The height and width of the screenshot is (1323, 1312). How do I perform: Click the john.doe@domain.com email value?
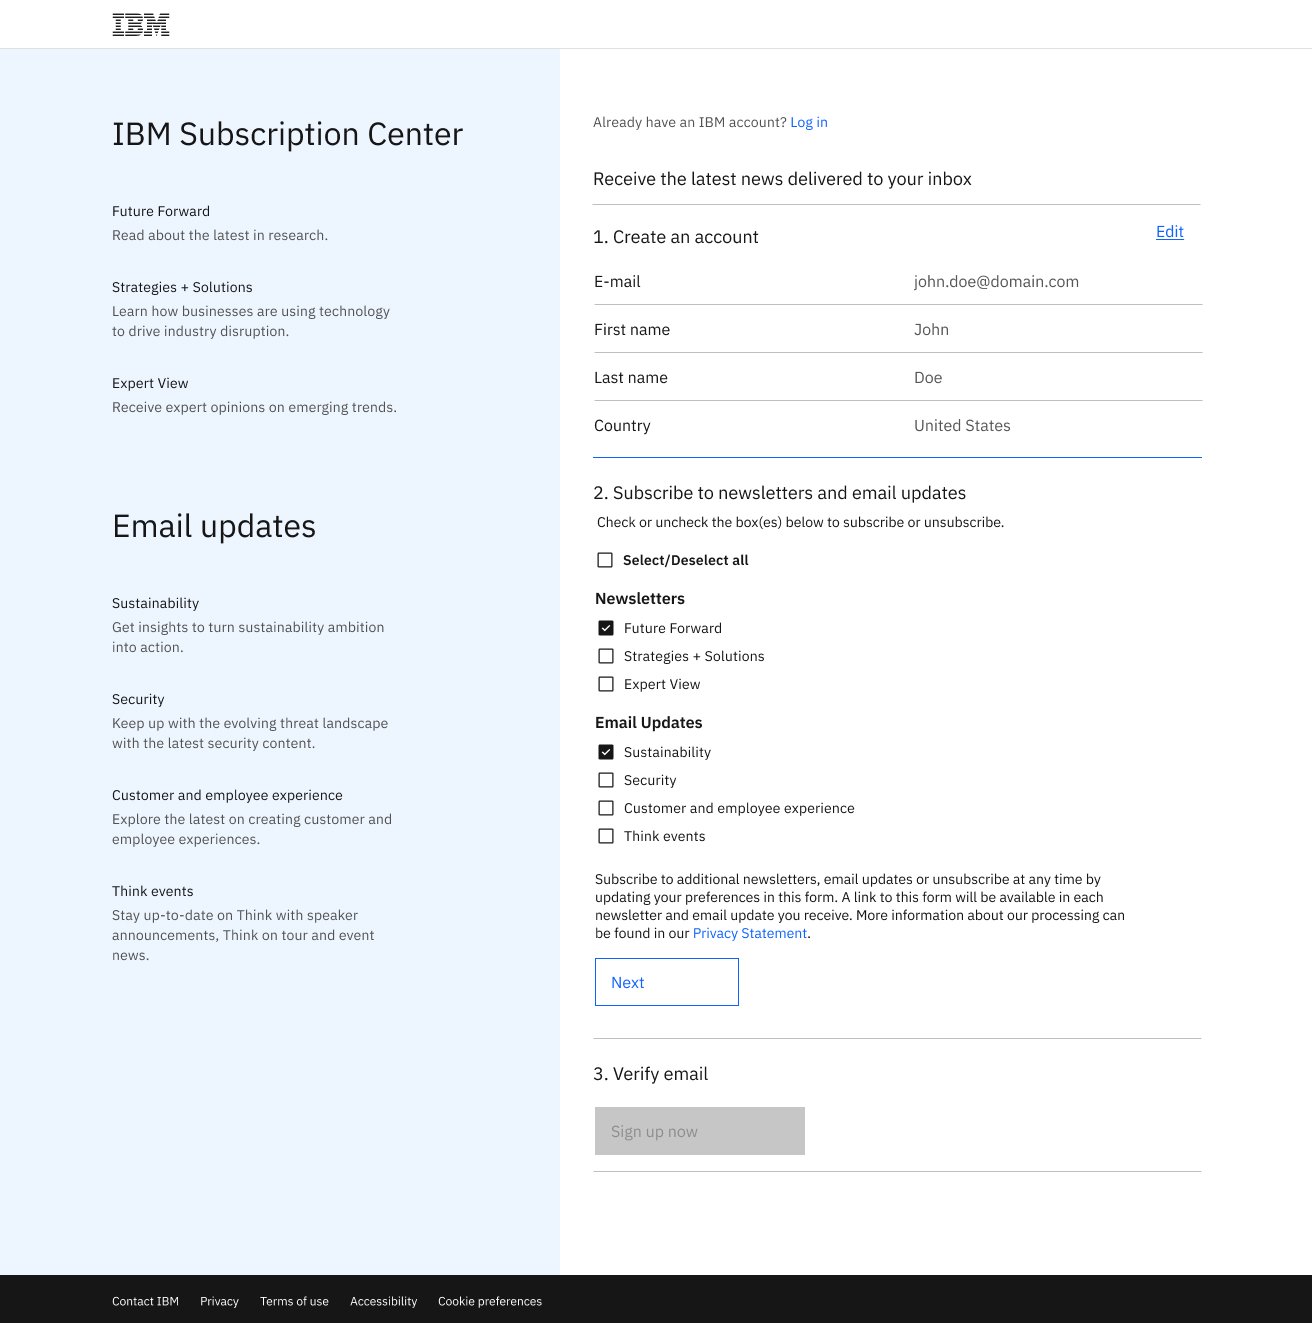996,282
